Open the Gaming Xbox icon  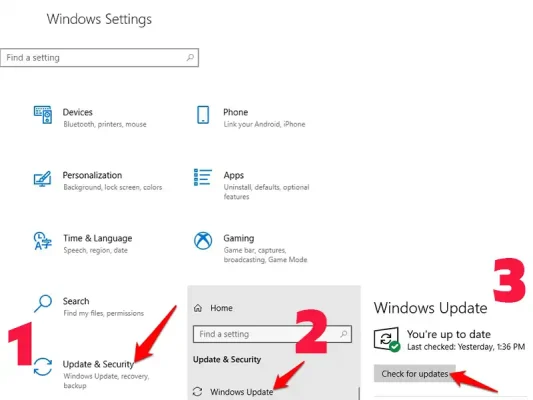pyautogui.click(x=203, y=241)
